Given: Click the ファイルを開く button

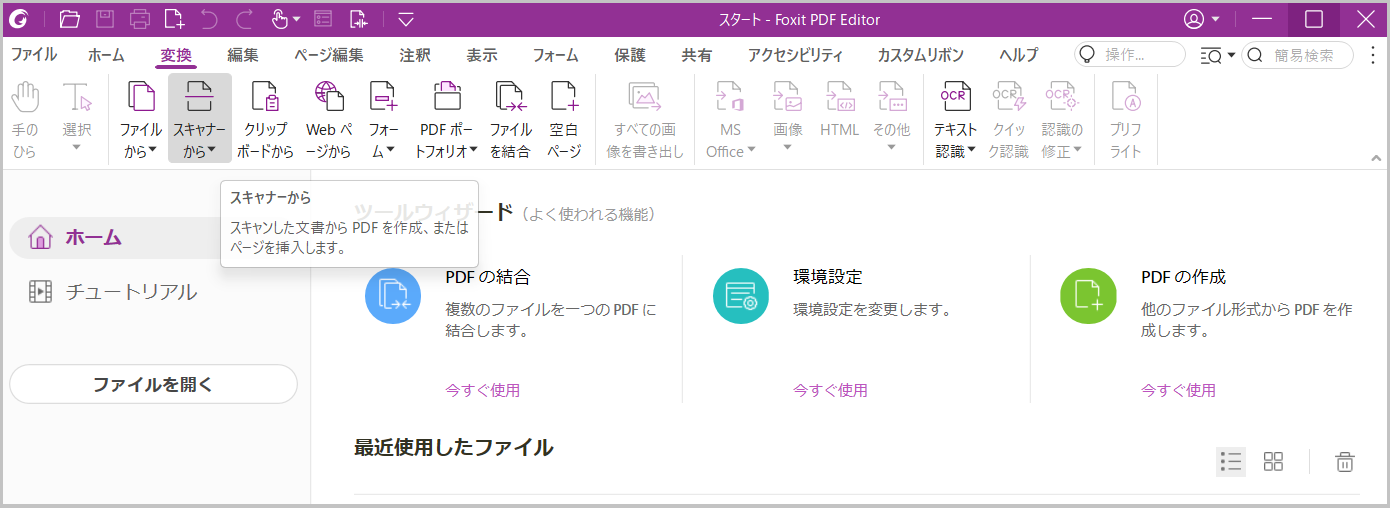Looking at the screenshot, I should (153, 384).
